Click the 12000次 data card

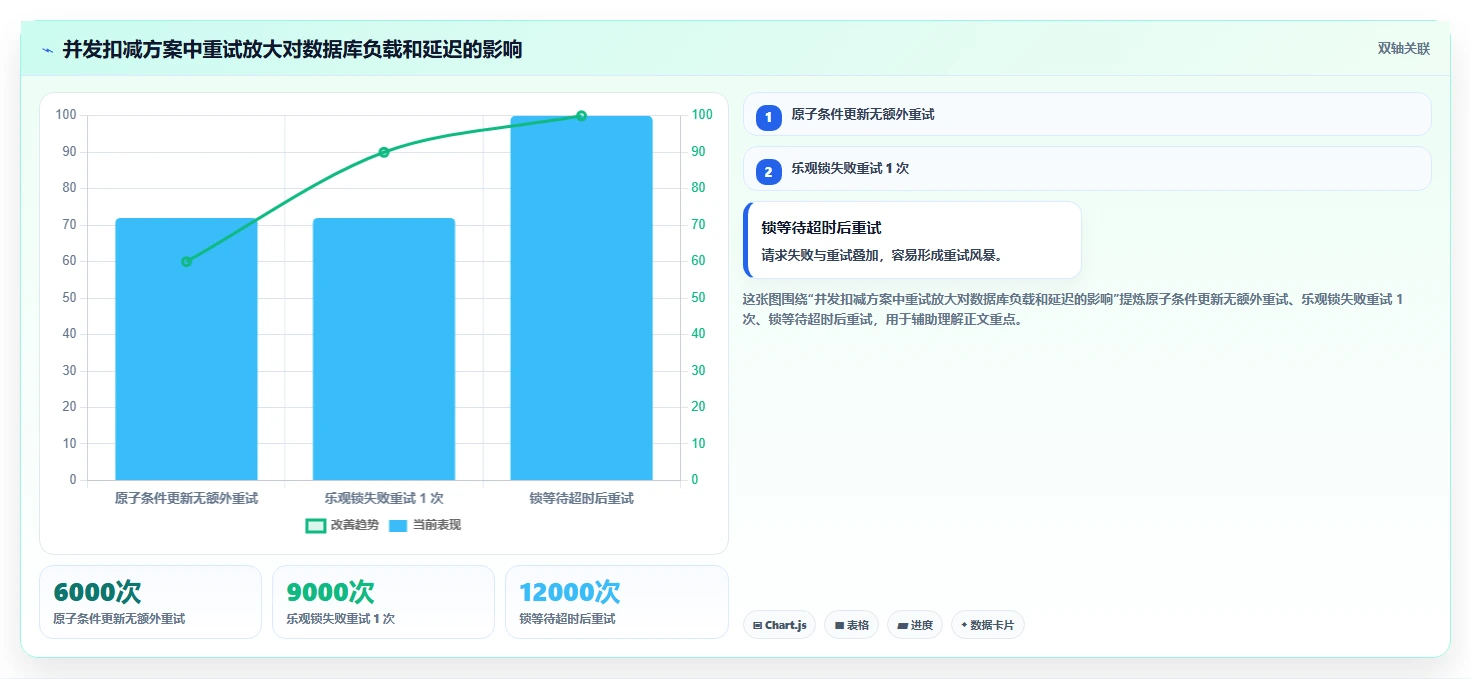tap(616, 602)
